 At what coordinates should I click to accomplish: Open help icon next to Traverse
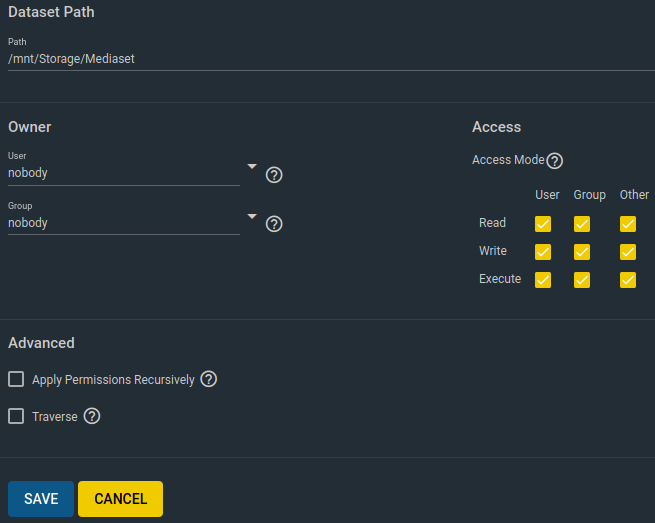tap(92, 416)
